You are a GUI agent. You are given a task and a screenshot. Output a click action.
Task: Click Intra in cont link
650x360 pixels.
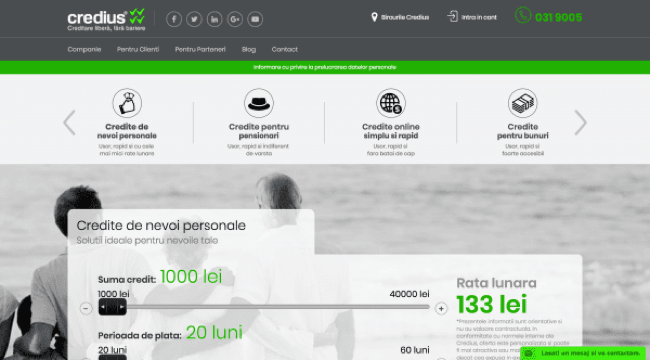coord(479,17)
